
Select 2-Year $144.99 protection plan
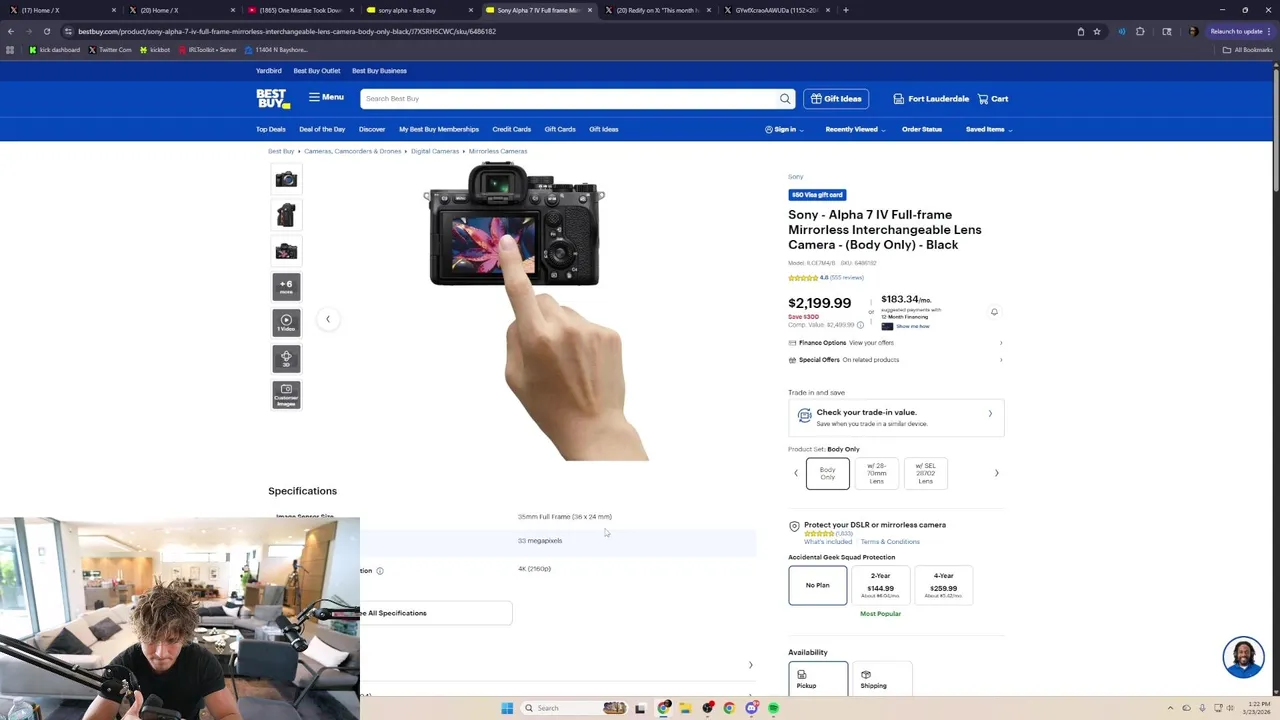coord(880,585)
